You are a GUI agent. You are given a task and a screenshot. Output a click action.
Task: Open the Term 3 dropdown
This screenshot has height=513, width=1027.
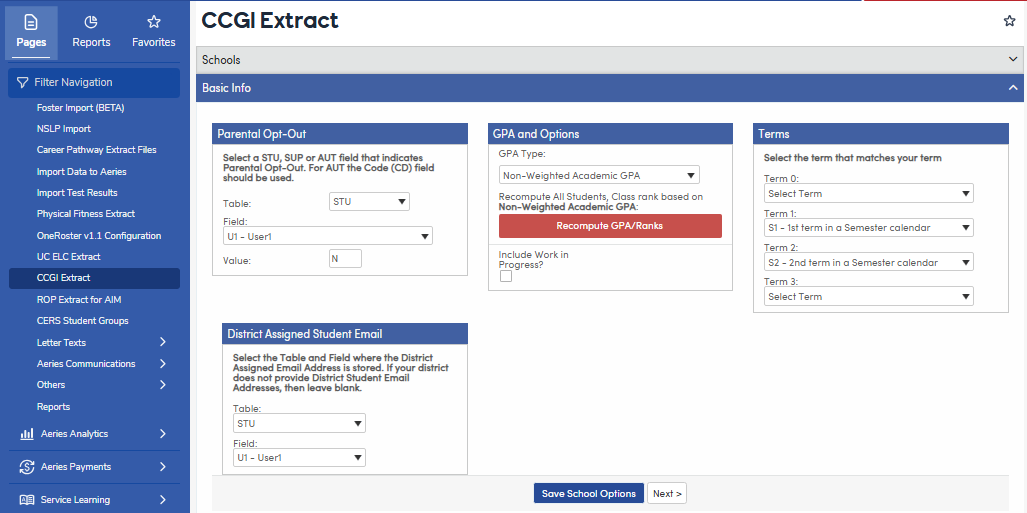(868, 296)
